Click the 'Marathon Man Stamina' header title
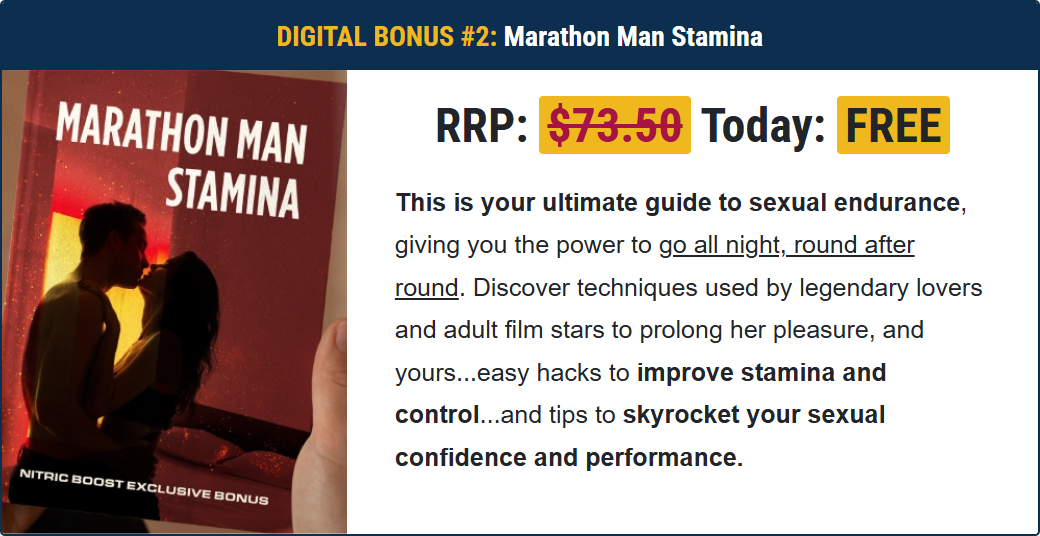Screen dimensions: 1040x536 pyautogui.click(x=633, y=38)
